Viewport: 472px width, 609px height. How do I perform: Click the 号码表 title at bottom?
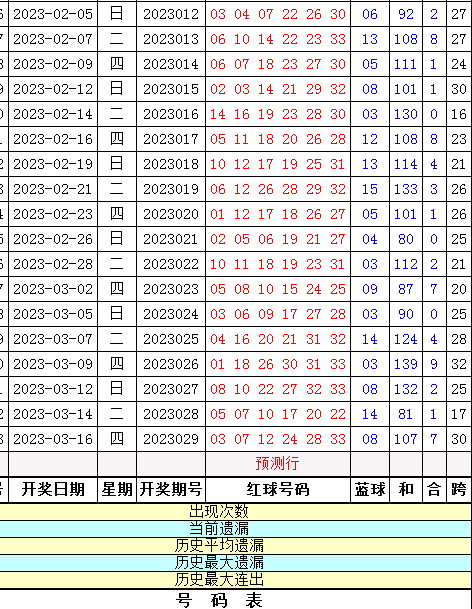point(219,600)
